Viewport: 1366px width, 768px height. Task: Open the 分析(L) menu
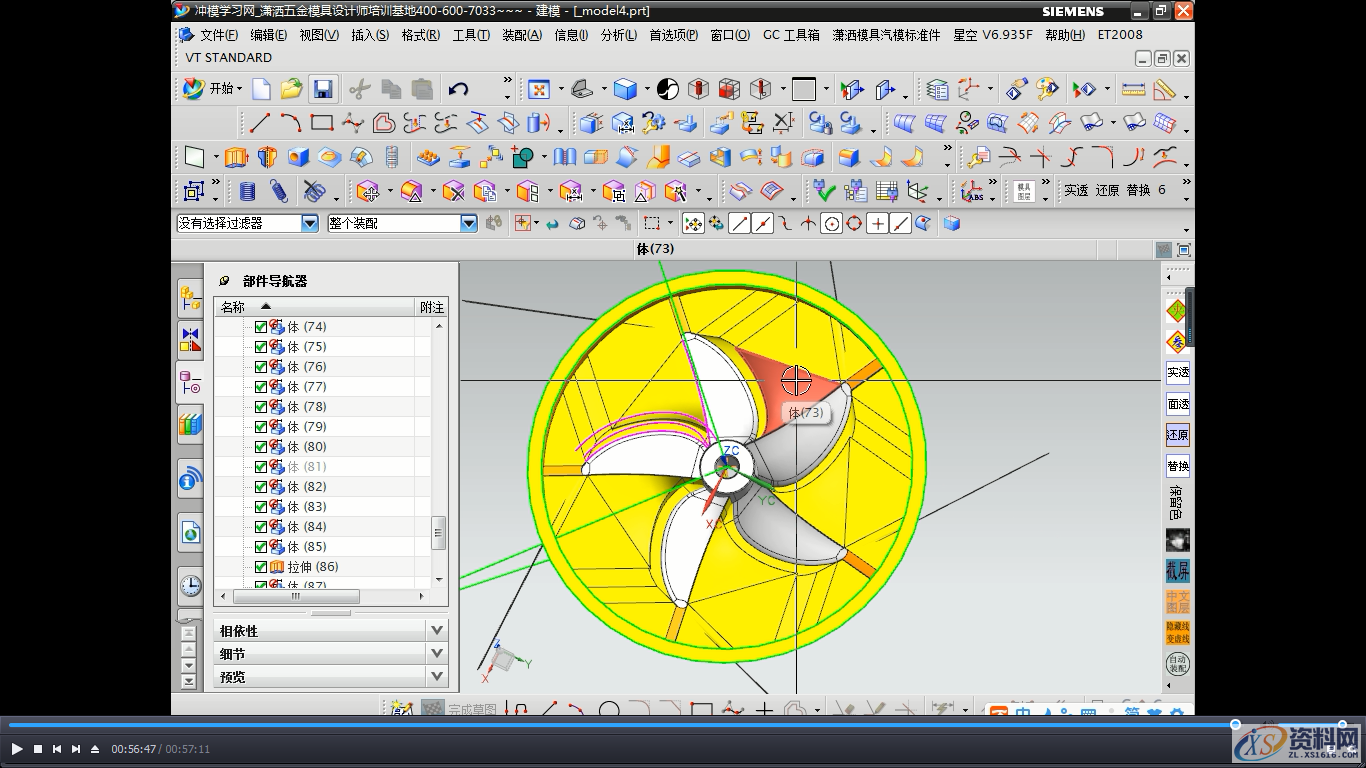coord(619,35)
